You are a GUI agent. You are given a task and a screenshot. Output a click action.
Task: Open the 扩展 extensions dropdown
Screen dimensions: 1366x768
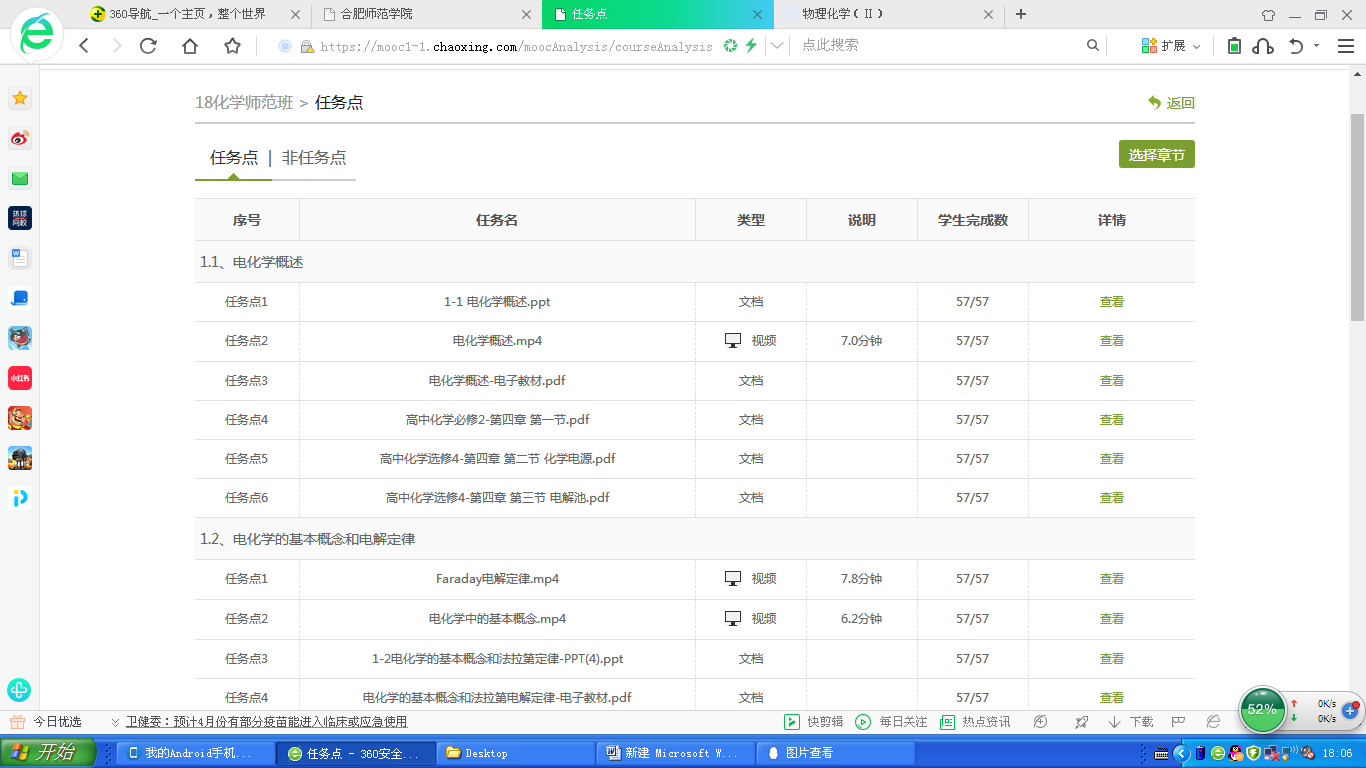[x=1171, y=46]
